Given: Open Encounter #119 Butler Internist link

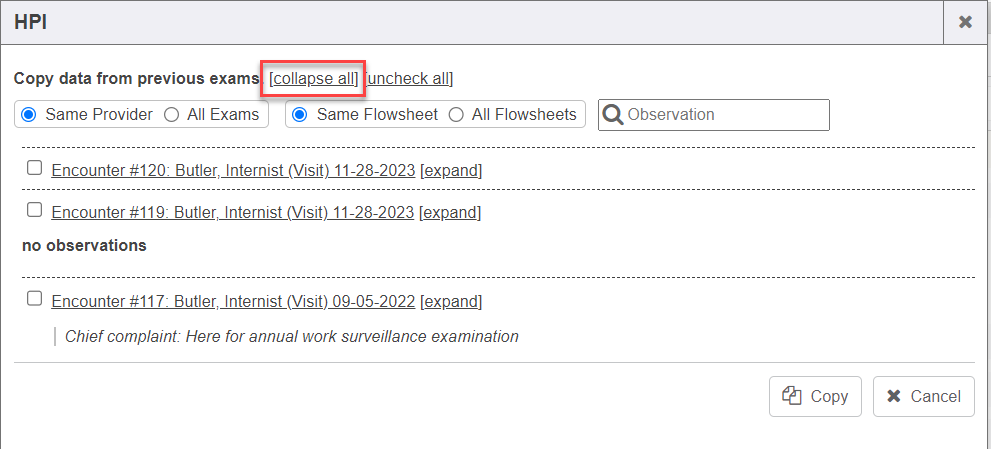Looking at the screenshot, I should click(x=232, y=212).
